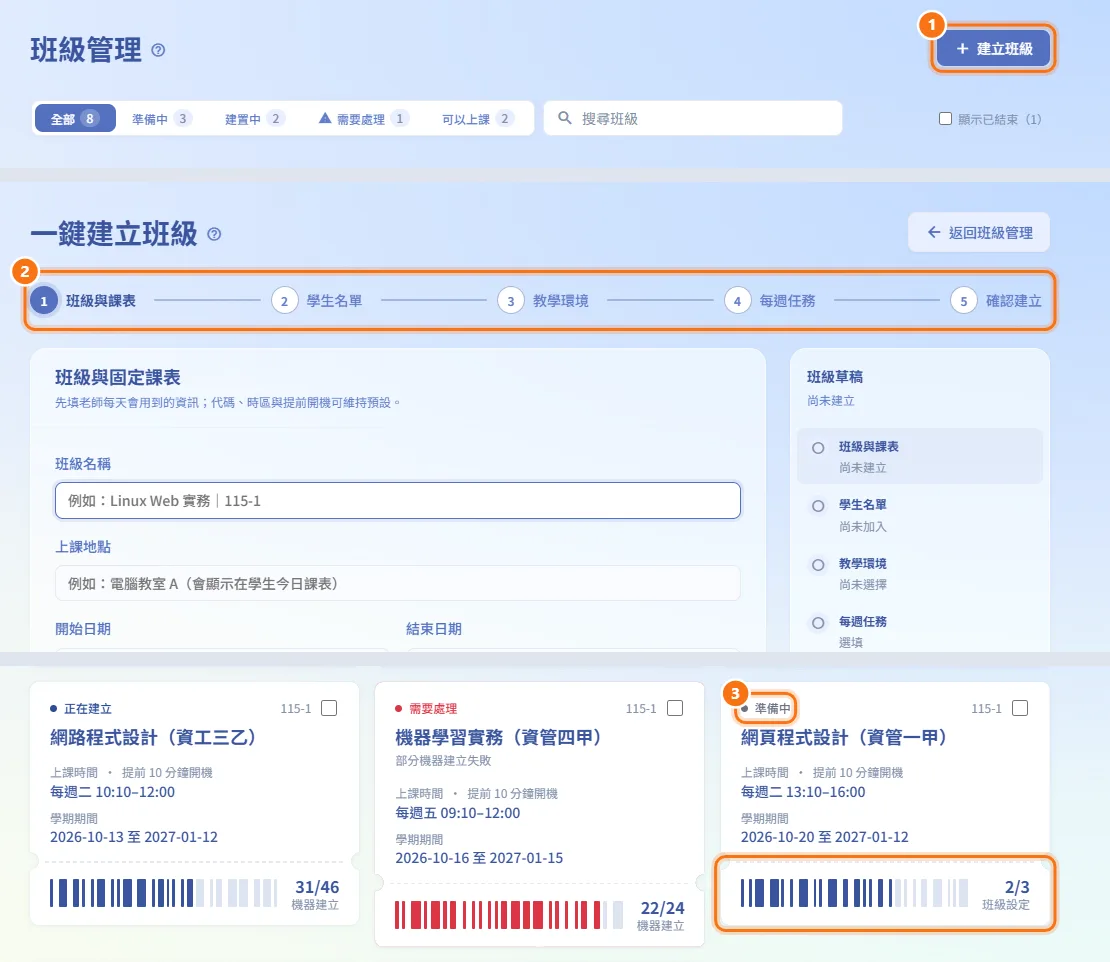Enable 顯示已結束 checkbox
This screenshot has width=1110, height=962.
[945, 119]
